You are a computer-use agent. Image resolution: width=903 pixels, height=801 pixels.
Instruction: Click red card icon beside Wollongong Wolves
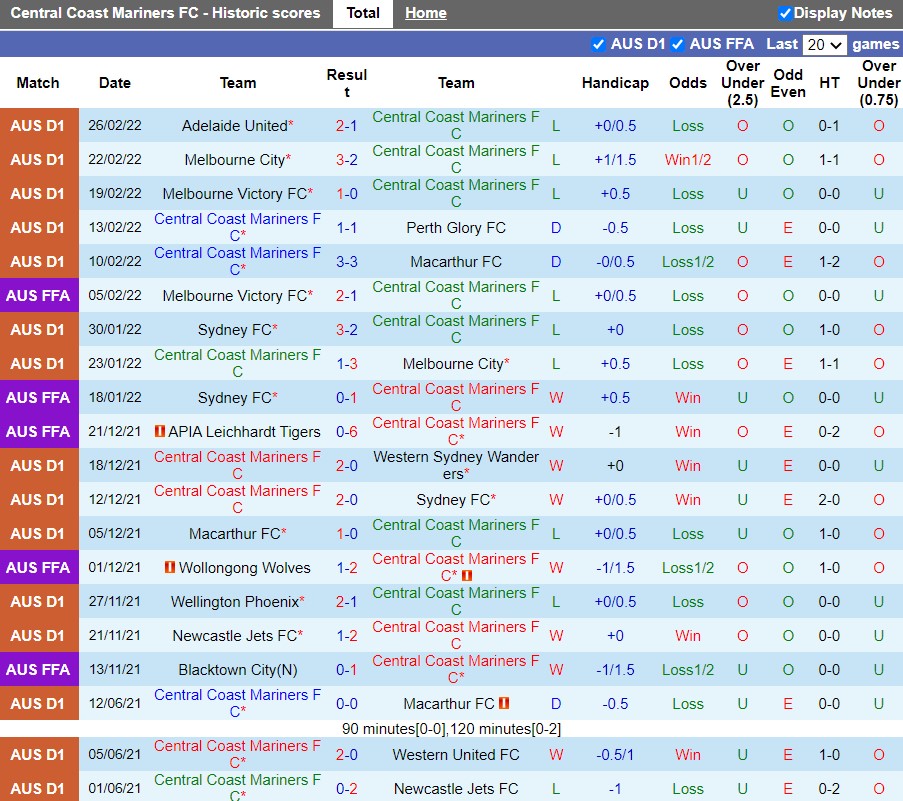pyautogui.click(x=170, y=568)
